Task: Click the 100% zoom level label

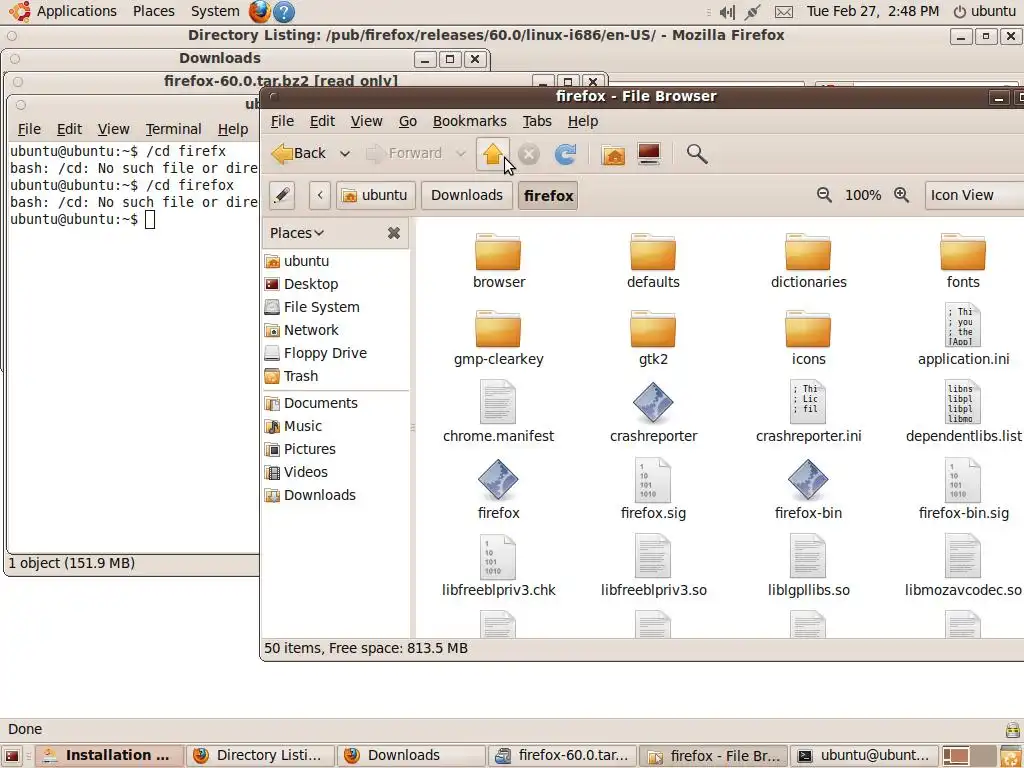Action: [863, 195]
